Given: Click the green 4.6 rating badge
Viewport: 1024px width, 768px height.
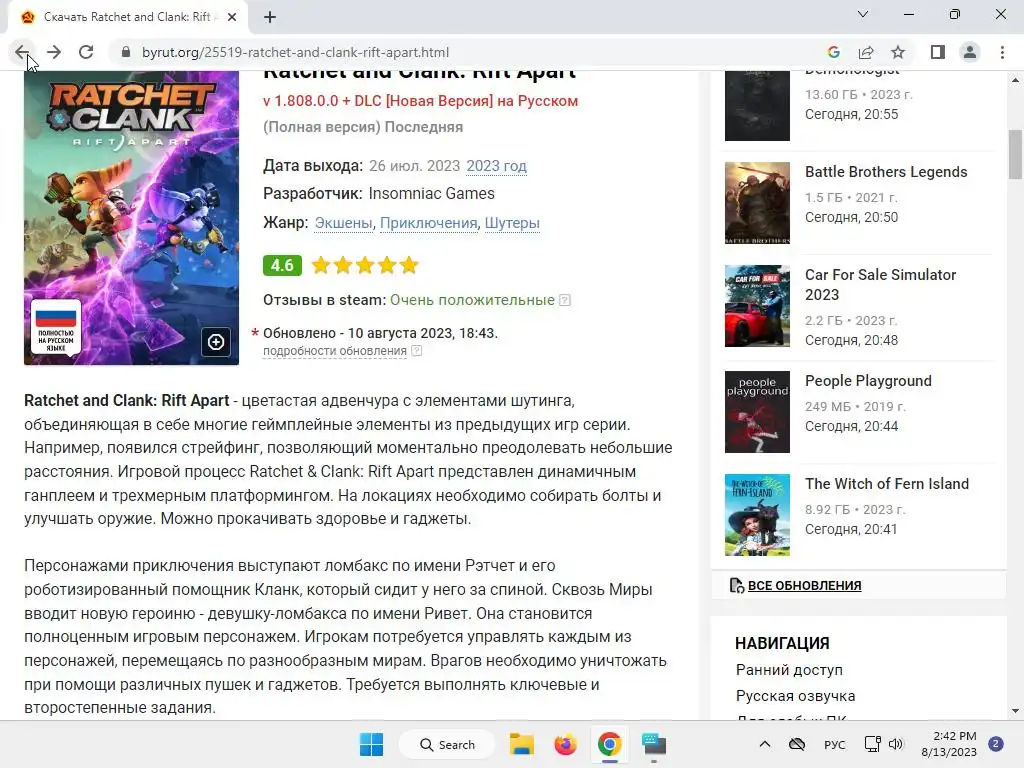Looking at the screenshot, I should point(282,265).
